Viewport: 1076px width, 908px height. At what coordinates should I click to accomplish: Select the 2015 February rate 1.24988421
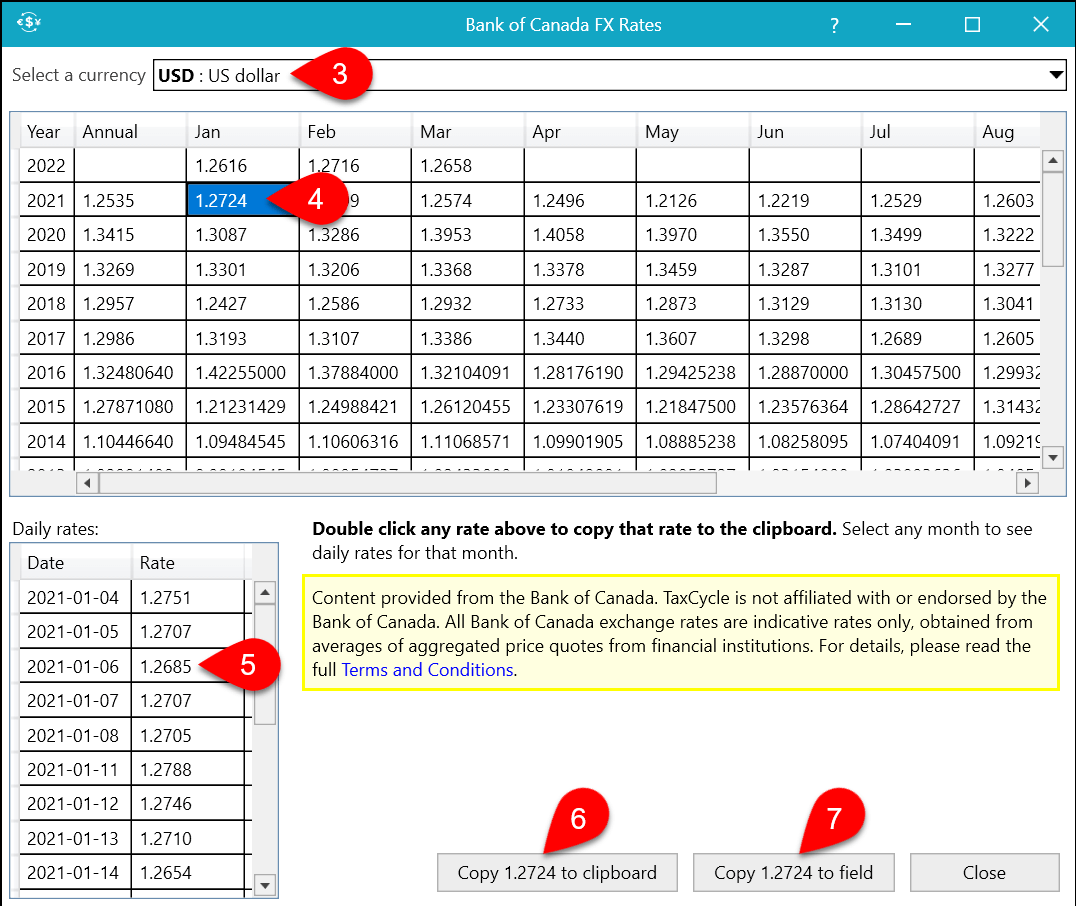coord(355,407)
